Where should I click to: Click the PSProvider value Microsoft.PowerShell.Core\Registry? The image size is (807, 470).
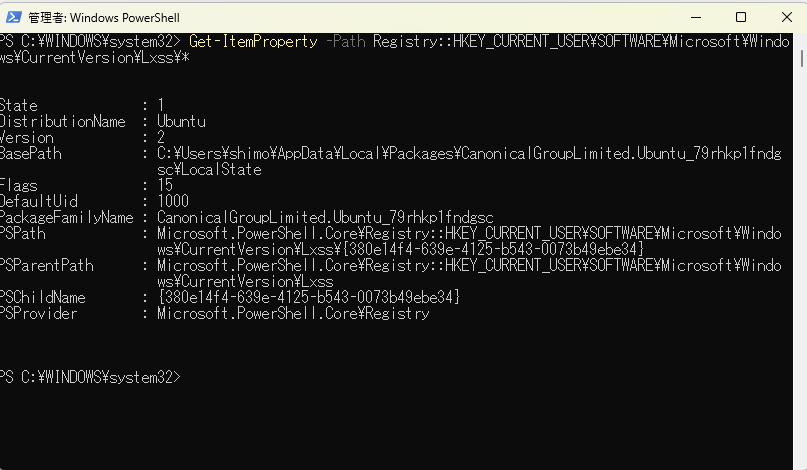point(293,313)
